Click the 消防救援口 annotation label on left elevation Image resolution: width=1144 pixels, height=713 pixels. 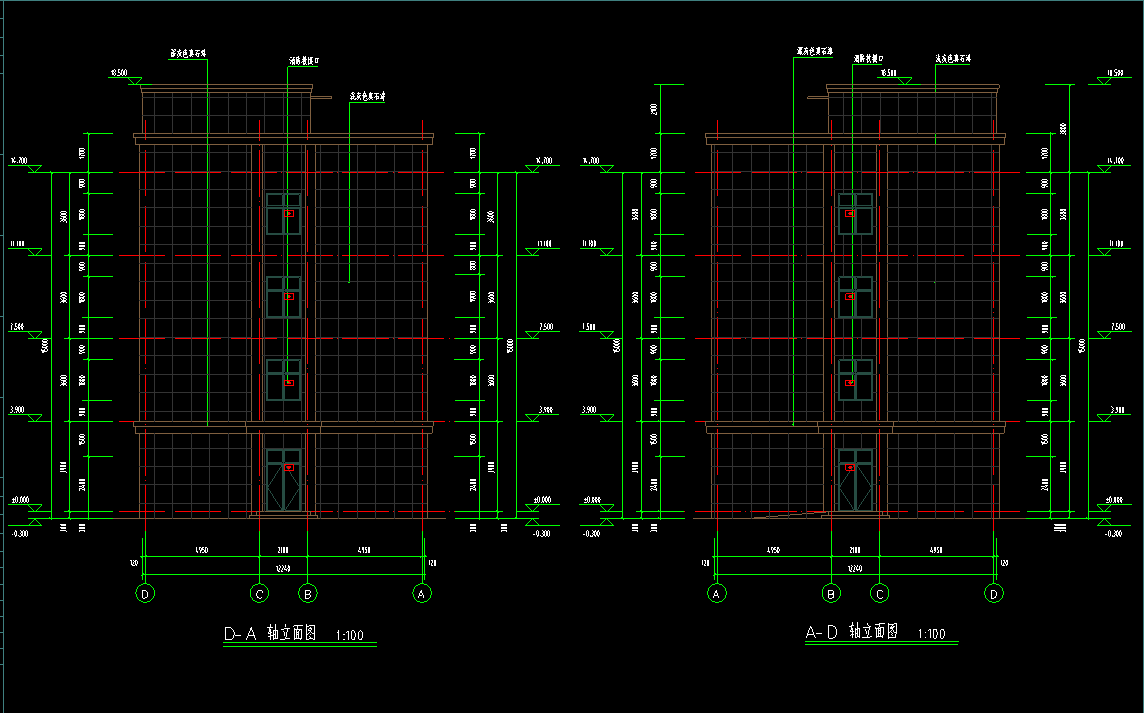304,62
